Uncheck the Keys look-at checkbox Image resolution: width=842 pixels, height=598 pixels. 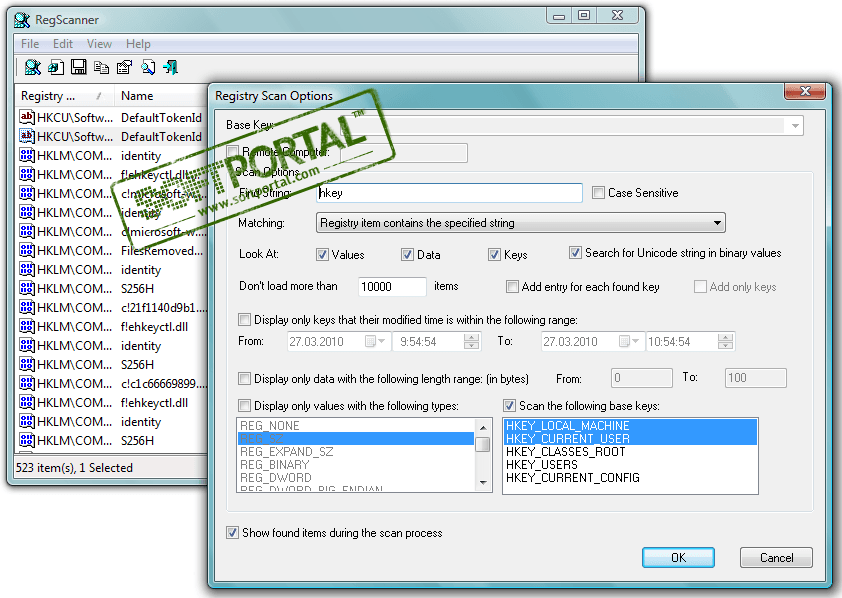pos(495,254)
